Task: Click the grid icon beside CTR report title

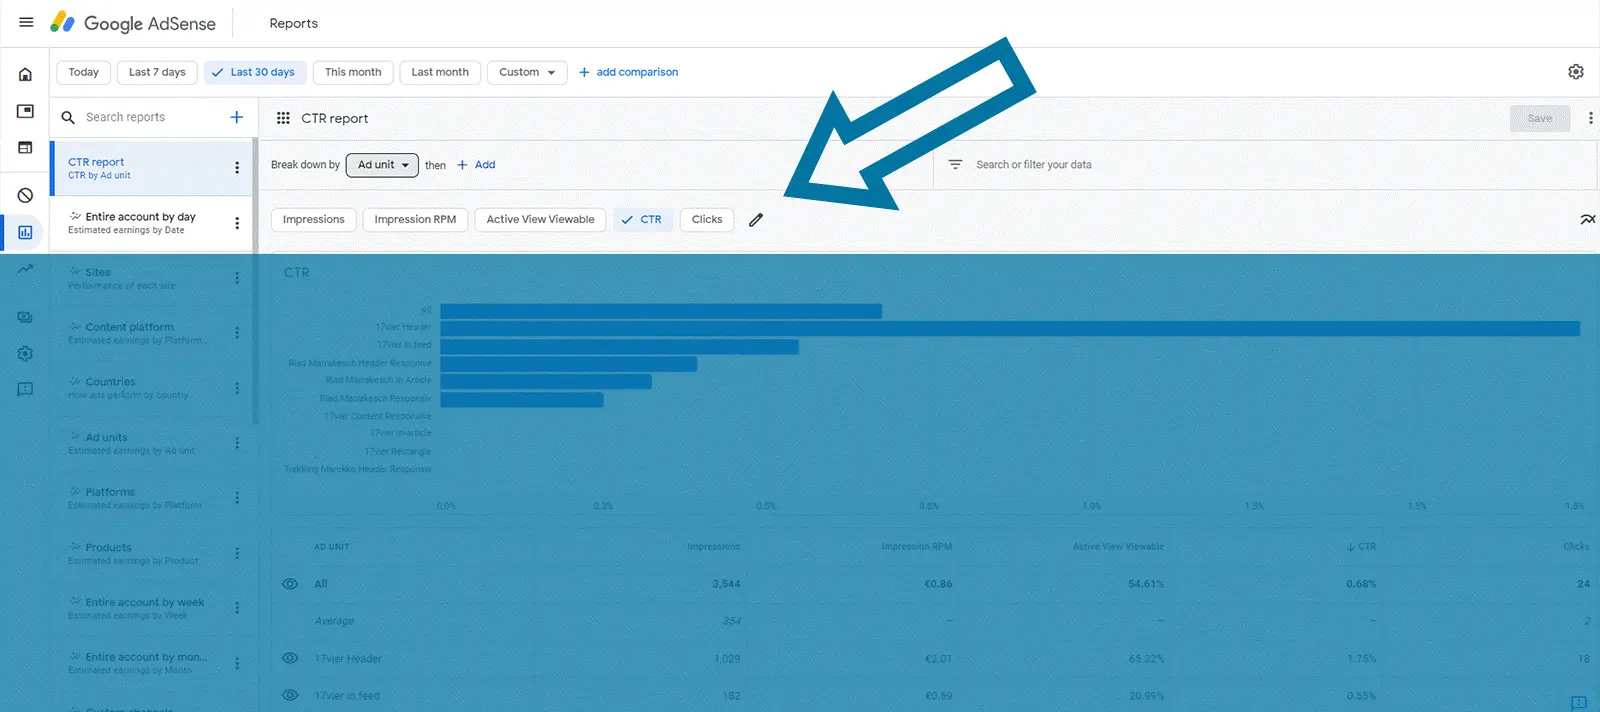Action: [283, 118]
